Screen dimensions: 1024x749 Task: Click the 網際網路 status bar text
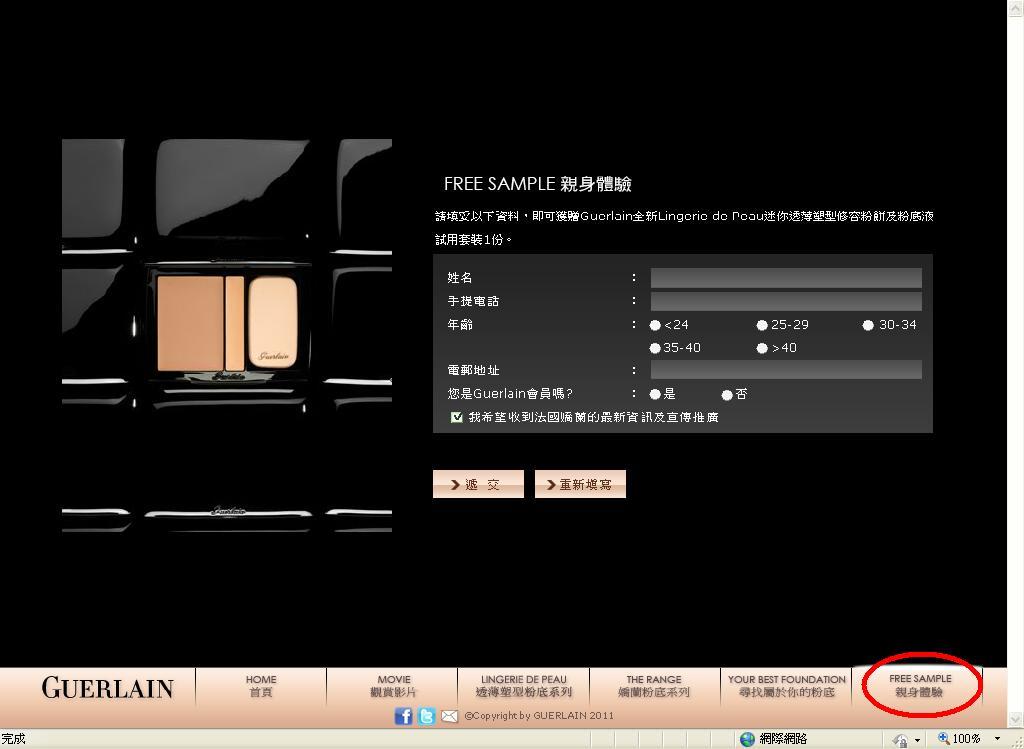pyautogui.click(x=783, y=739)
